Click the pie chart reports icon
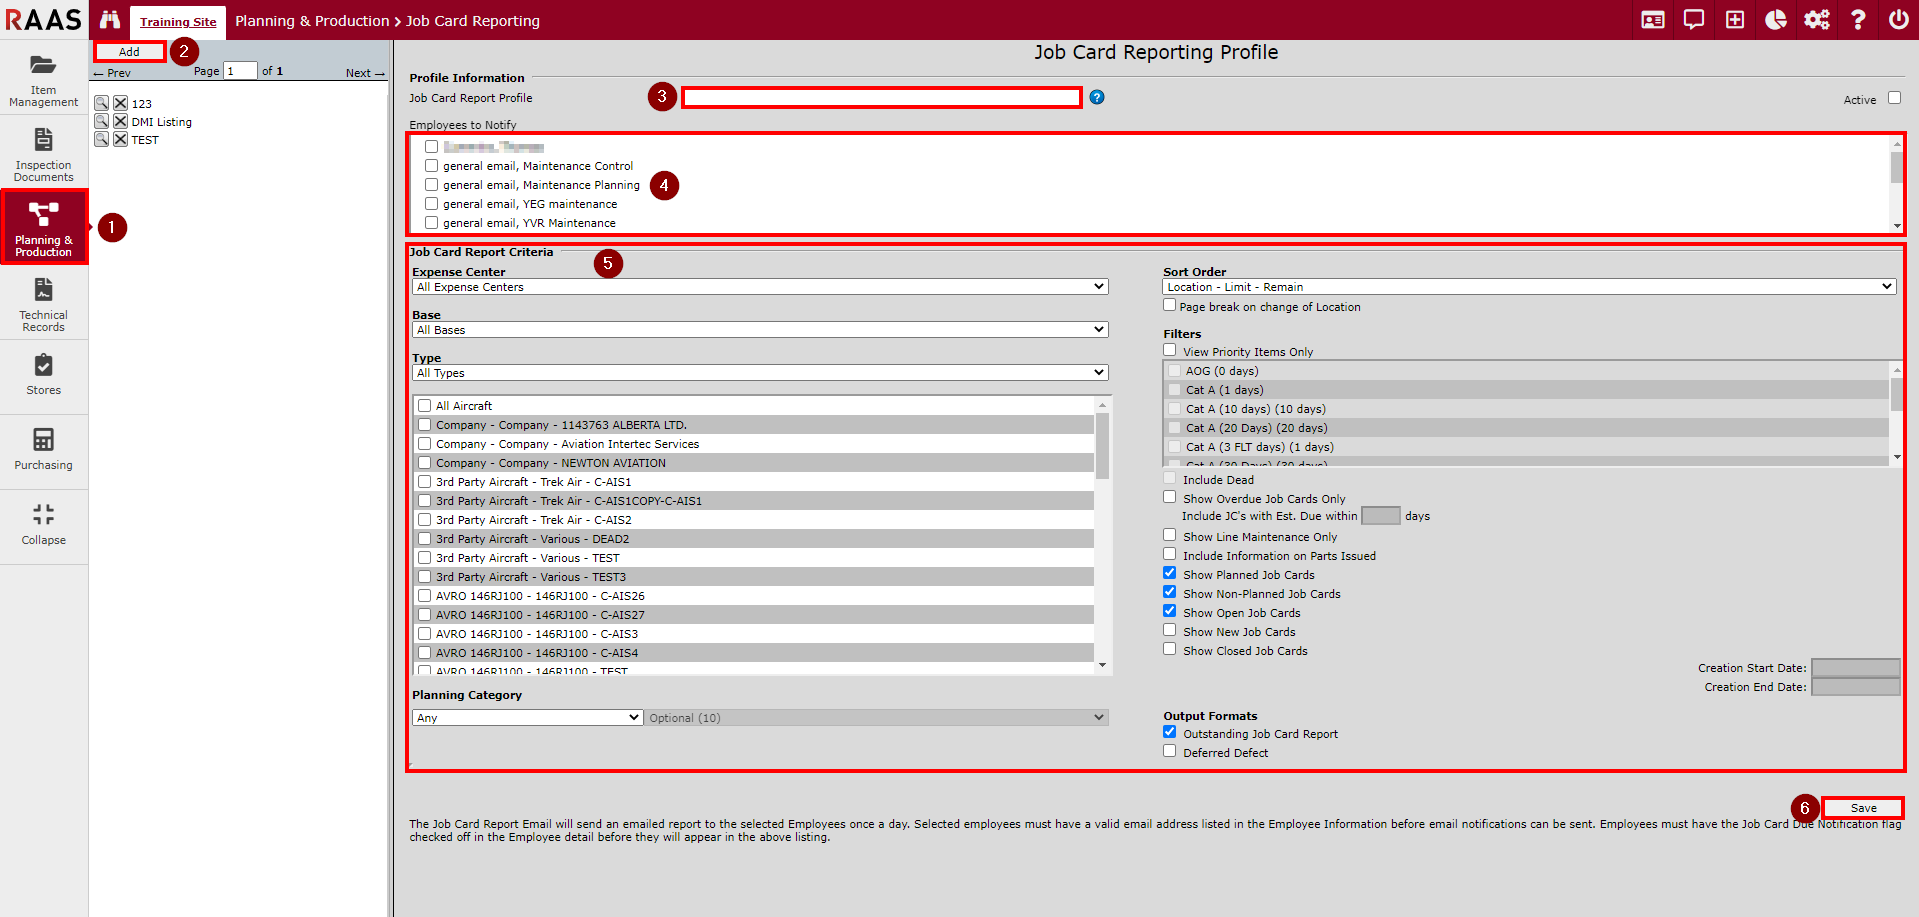1919x917 pixels. (x=1775, y=20)
